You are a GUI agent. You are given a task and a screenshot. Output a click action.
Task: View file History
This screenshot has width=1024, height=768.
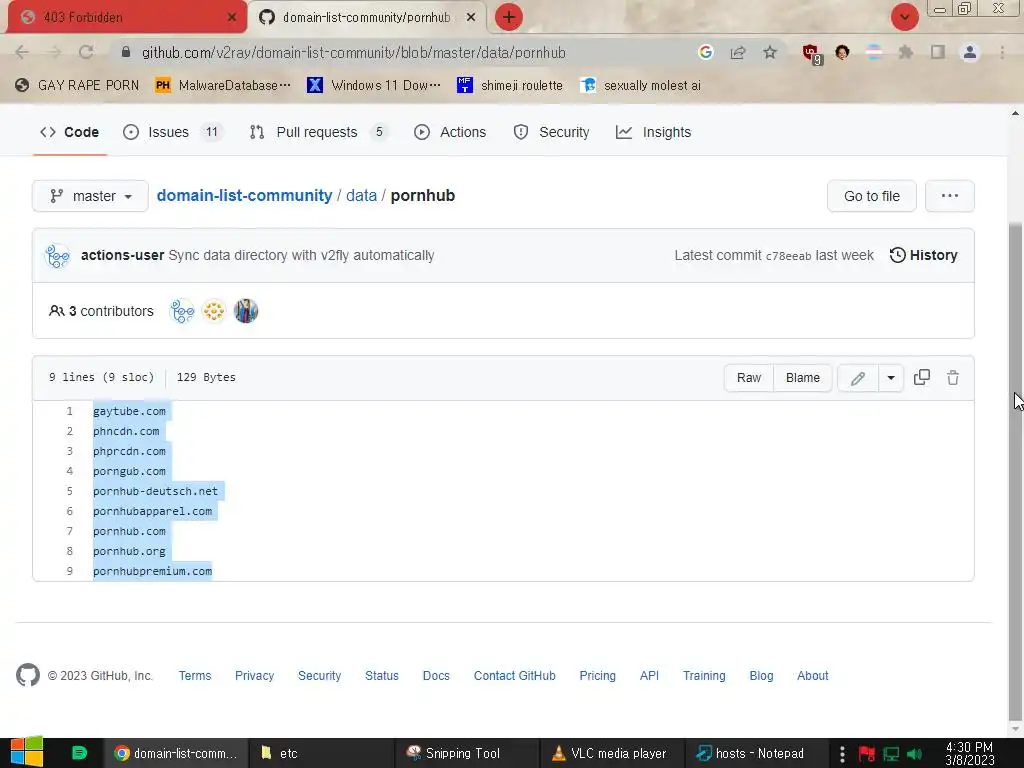pyautogui.click(x=923, y=255)
